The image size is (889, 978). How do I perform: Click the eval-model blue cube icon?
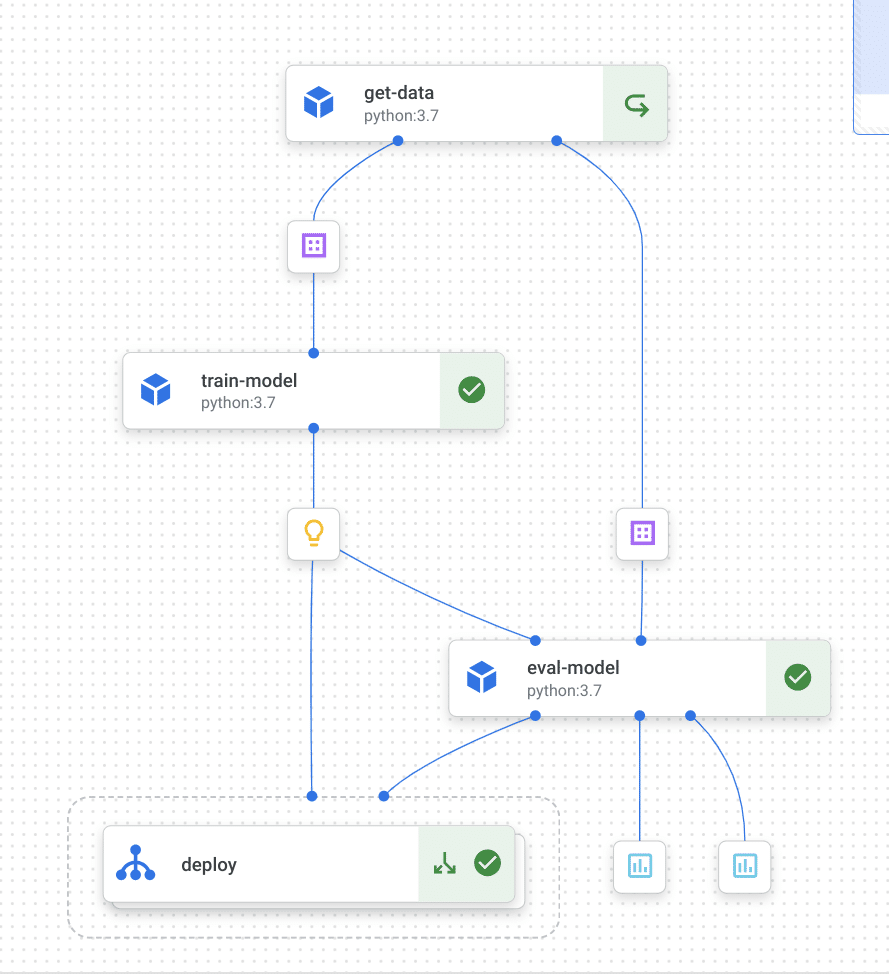coord(482,678)
